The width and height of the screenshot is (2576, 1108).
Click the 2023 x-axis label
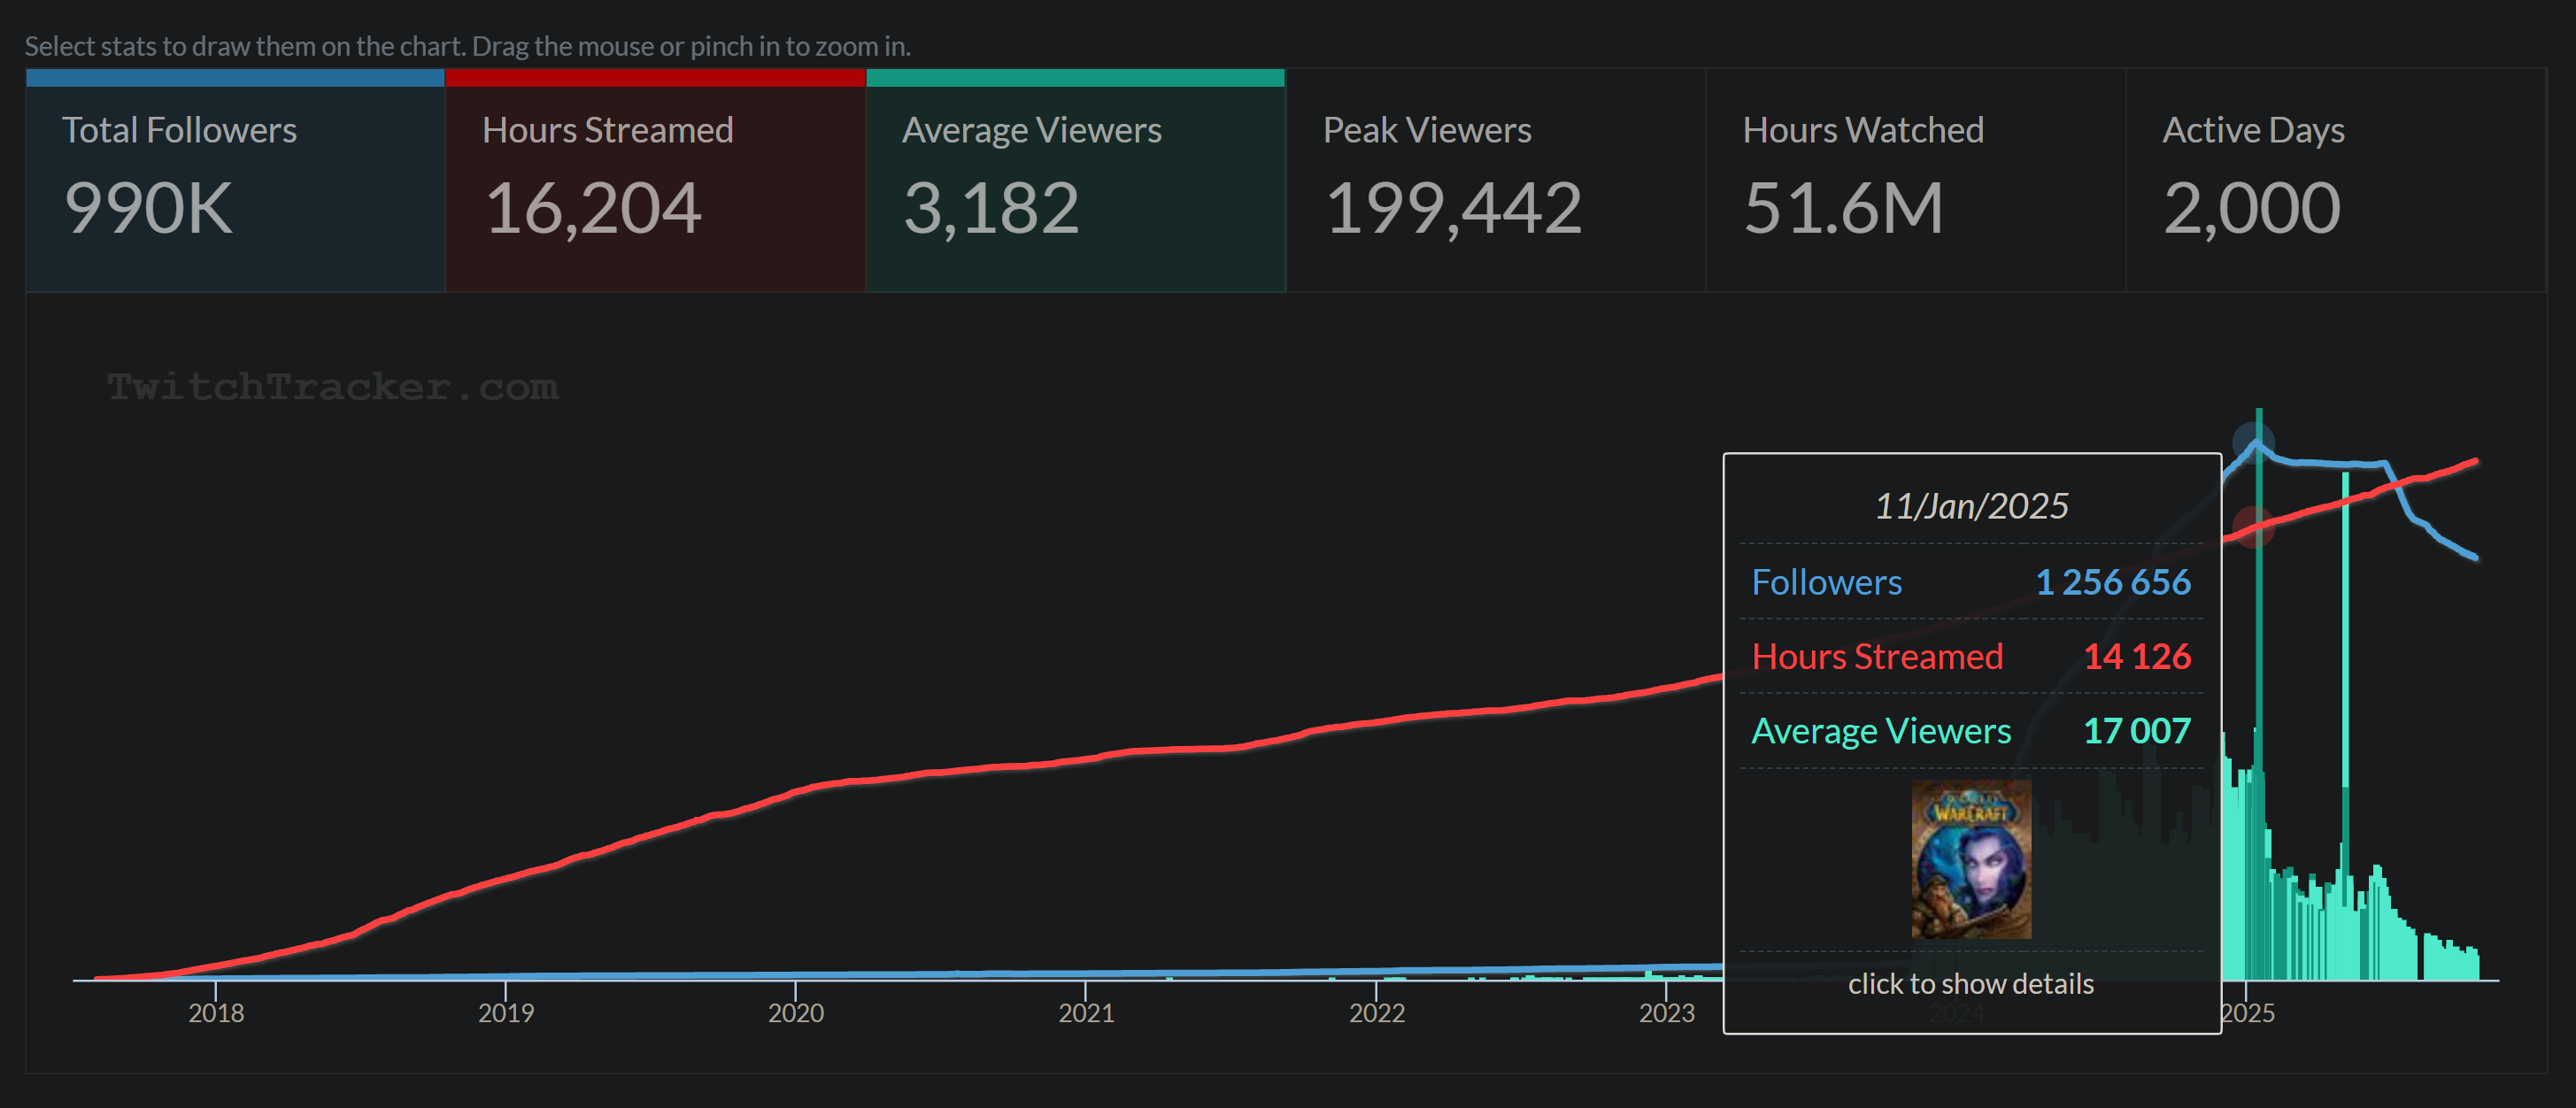pyautogui.click(x=1666, y=1012)
